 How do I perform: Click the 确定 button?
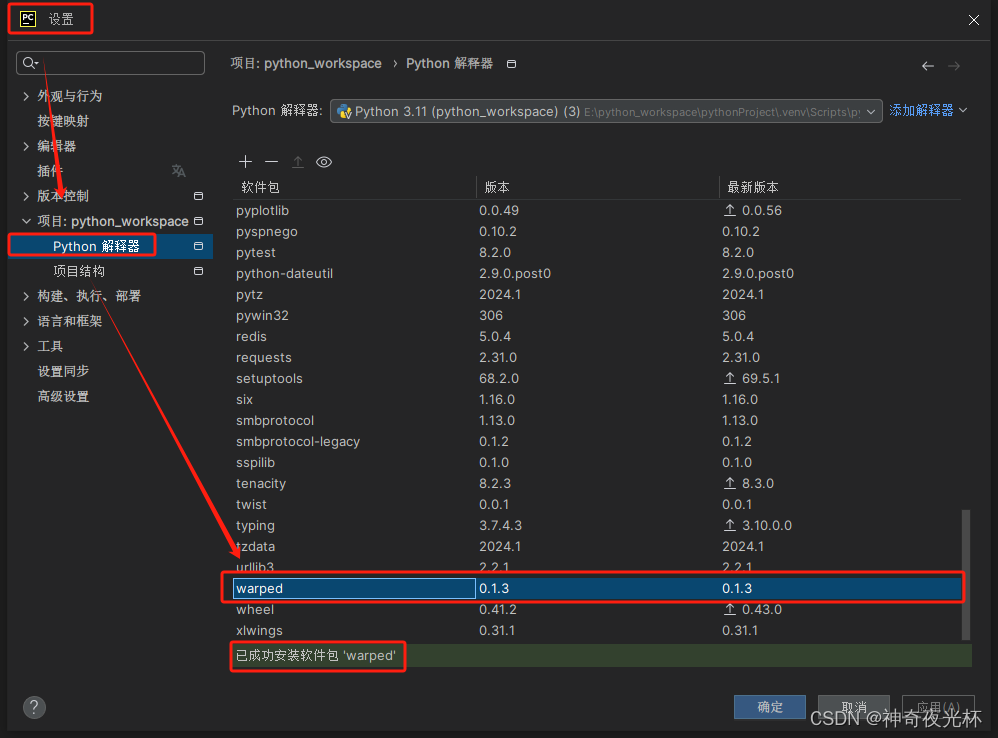pos(770,707)
